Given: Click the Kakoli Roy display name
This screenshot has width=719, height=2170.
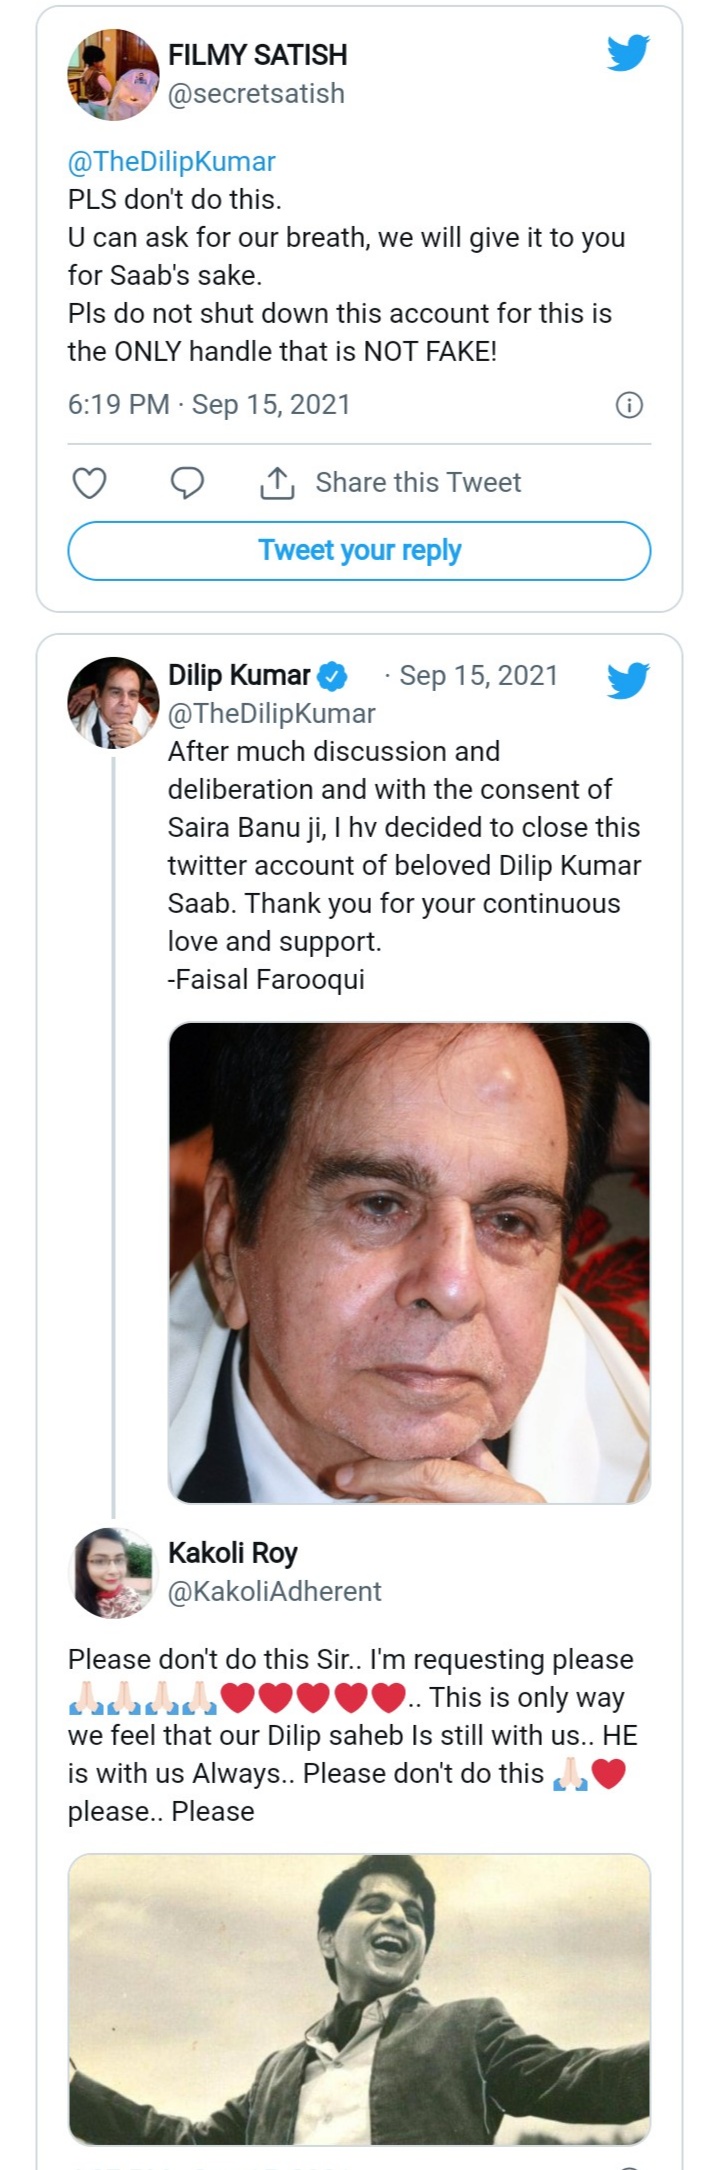Looking at the screenshot, I should click(233, 1553).
